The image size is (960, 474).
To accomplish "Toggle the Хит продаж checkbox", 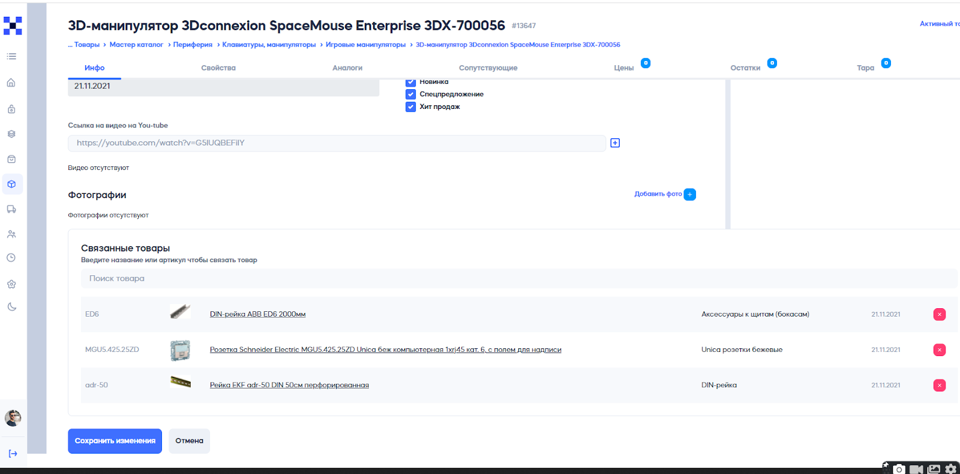I will pos(411,107).
